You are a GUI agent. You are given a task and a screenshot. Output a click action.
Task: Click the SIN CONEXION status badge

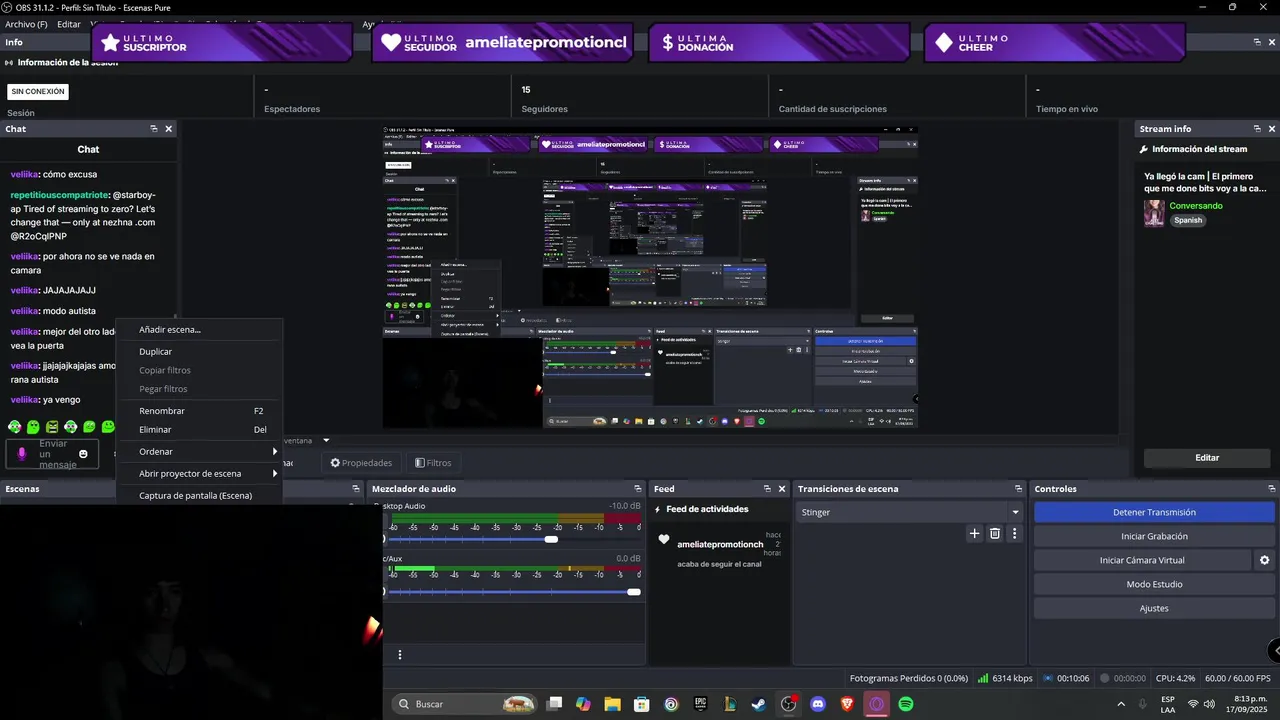coord(38,92)
